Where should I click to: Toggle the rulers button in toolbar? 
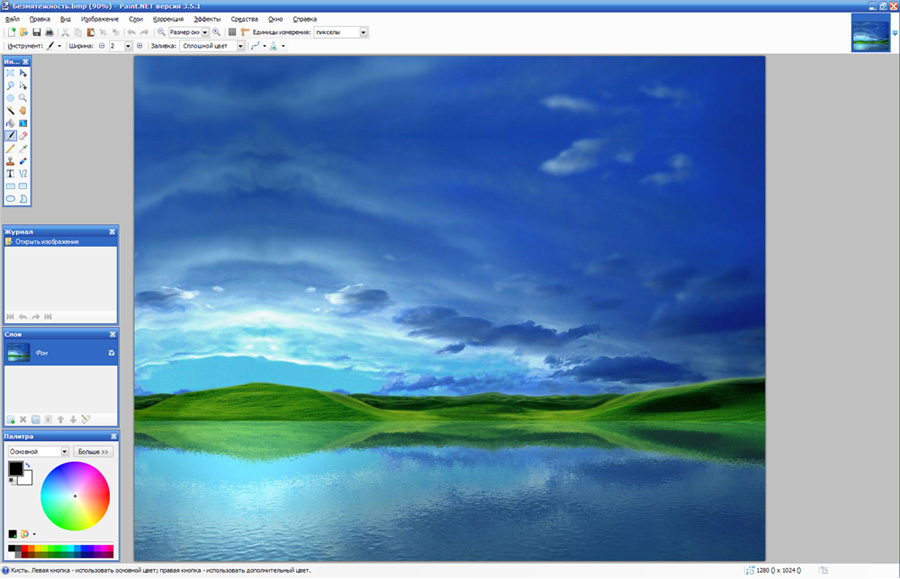point(244,32)
